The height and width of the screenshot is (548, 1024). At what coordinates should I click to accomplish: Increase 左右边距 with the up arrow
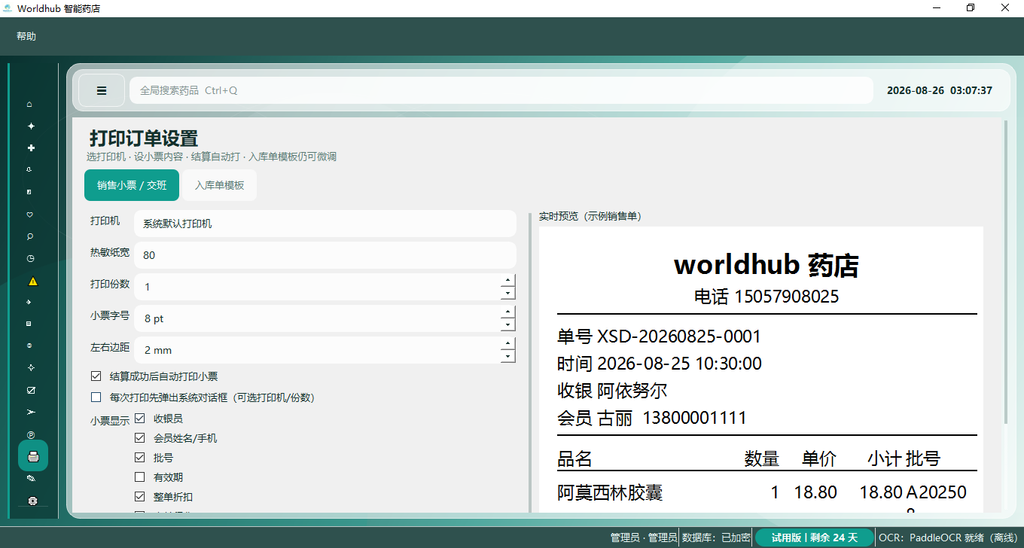pos(507,344)
